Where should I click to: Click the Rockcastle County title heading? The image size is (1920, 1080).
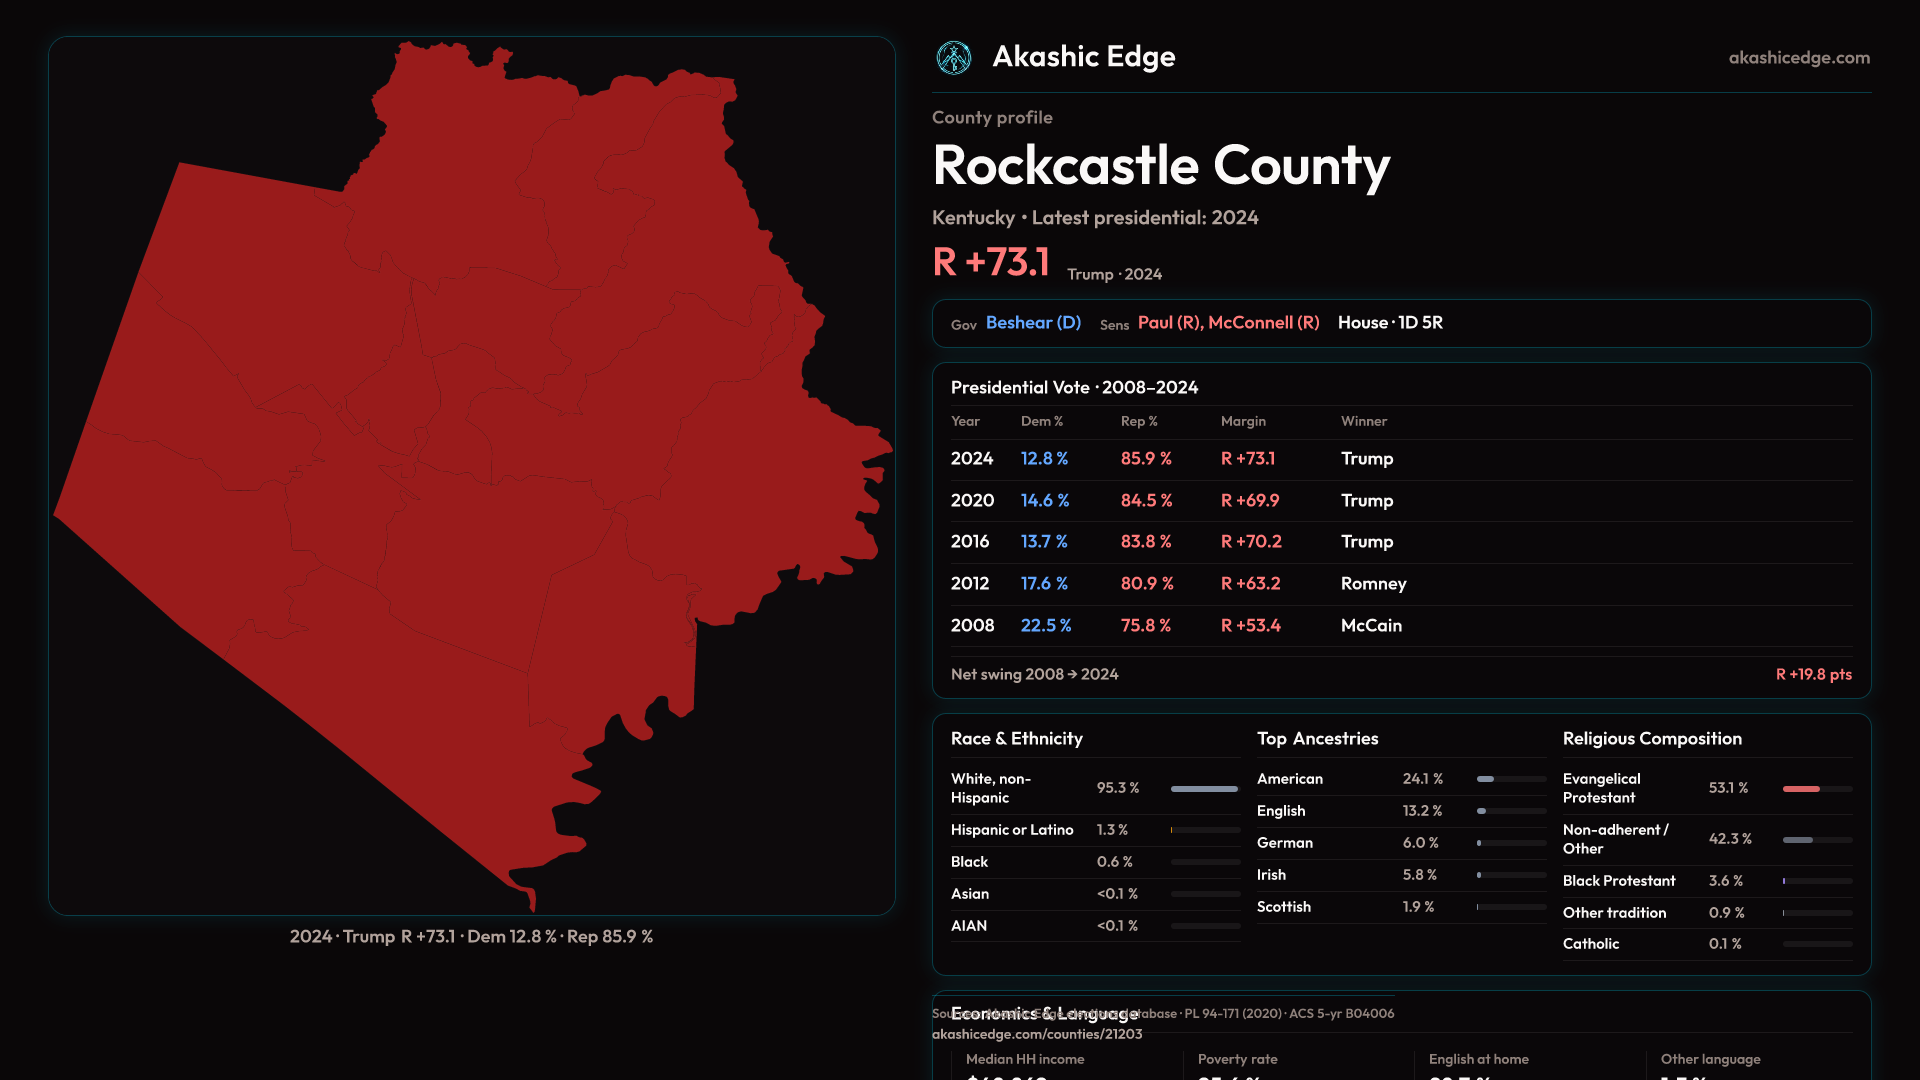1160,165
